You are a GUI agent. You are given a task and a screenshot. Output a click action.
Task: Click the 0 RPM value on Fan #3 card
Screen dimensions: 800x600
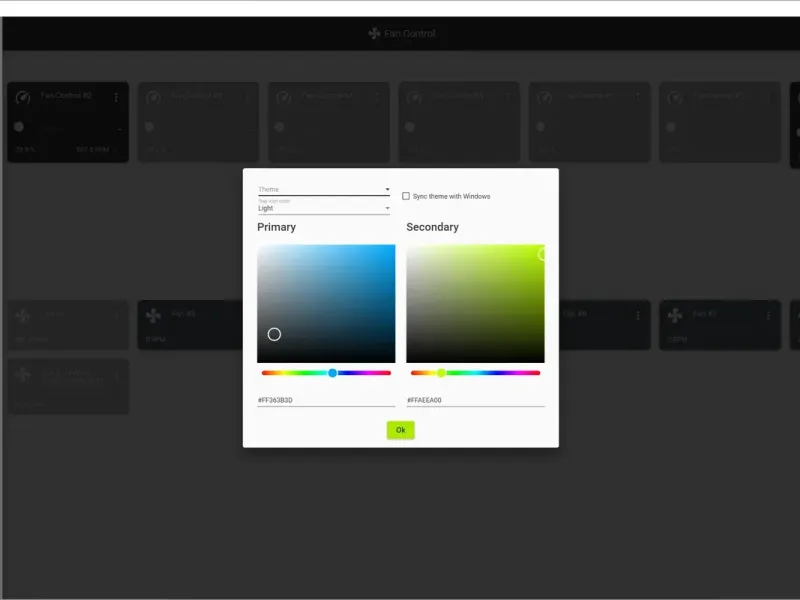(x=156, y=339)
